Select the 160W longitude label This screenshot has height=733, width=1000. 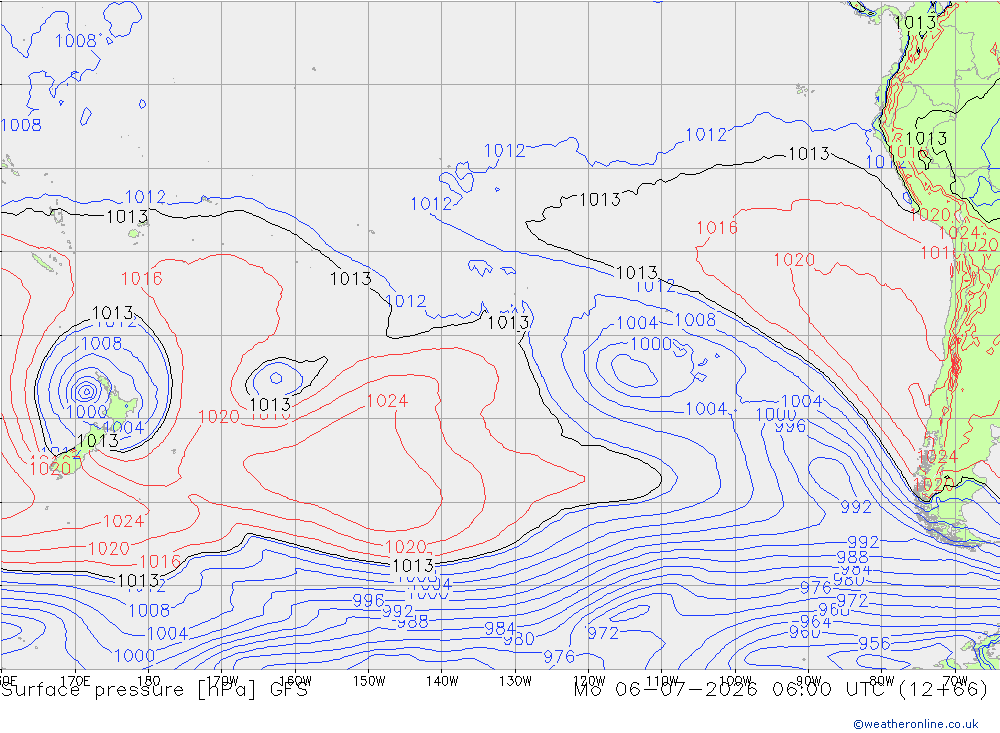[295, 681]
